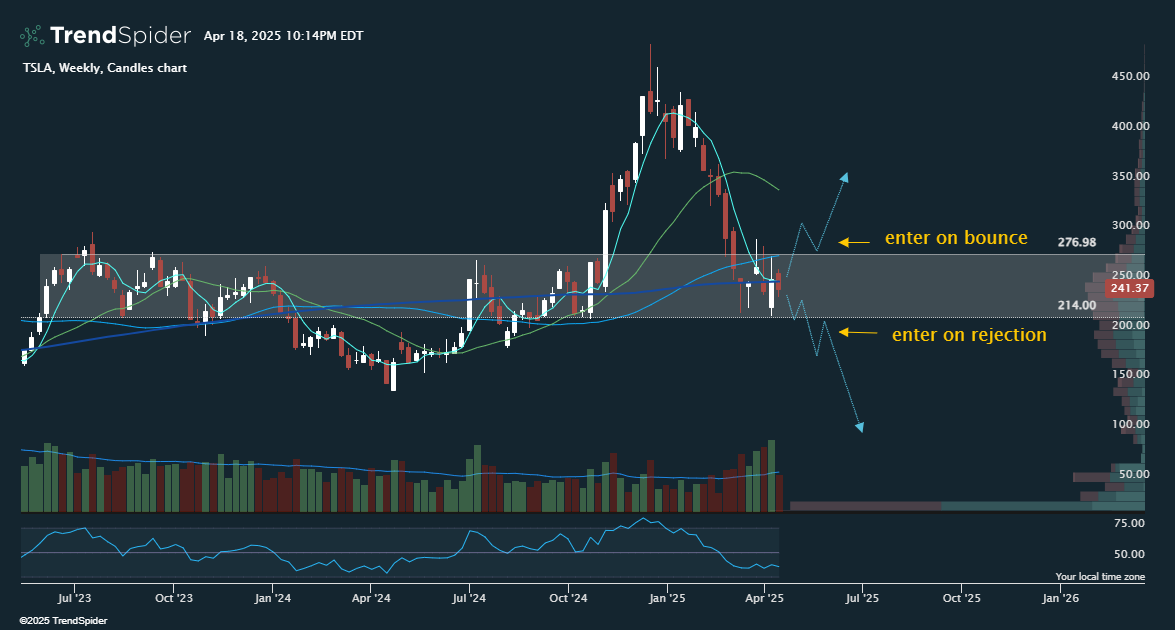
Task: Click the Jul '24 date axis label
Action: tap(469, 598)
